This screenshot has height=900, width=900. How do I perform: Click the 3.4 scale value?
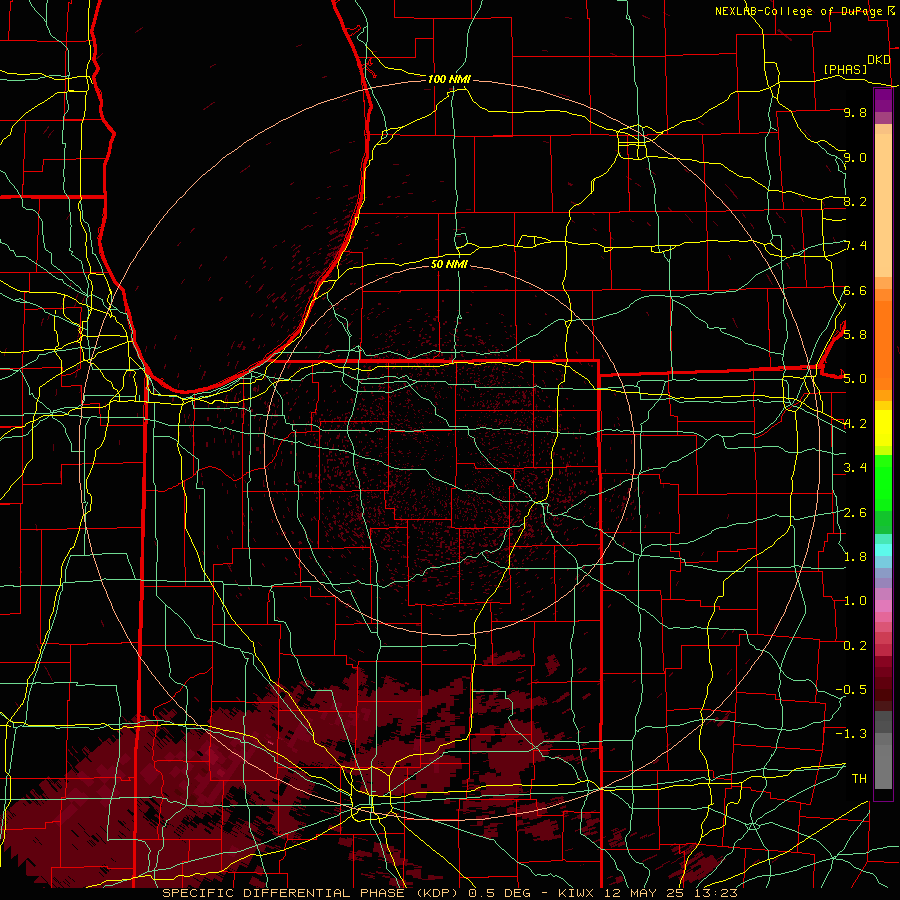(x=855, y=468)
